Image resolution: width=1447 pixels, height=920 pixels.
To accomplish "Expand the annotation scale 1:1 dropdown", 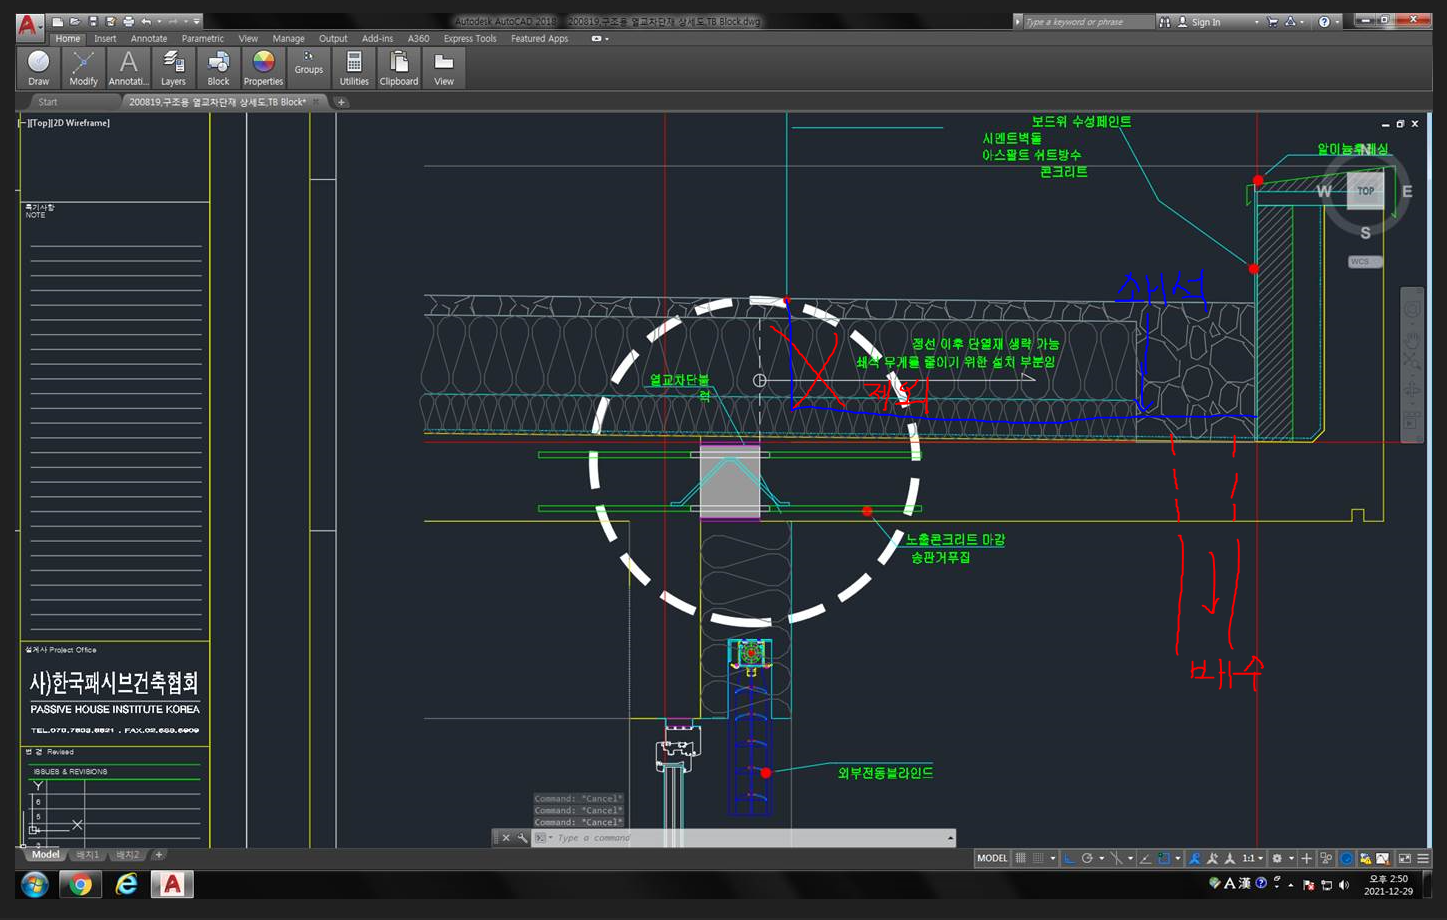I will (1253, 858).
